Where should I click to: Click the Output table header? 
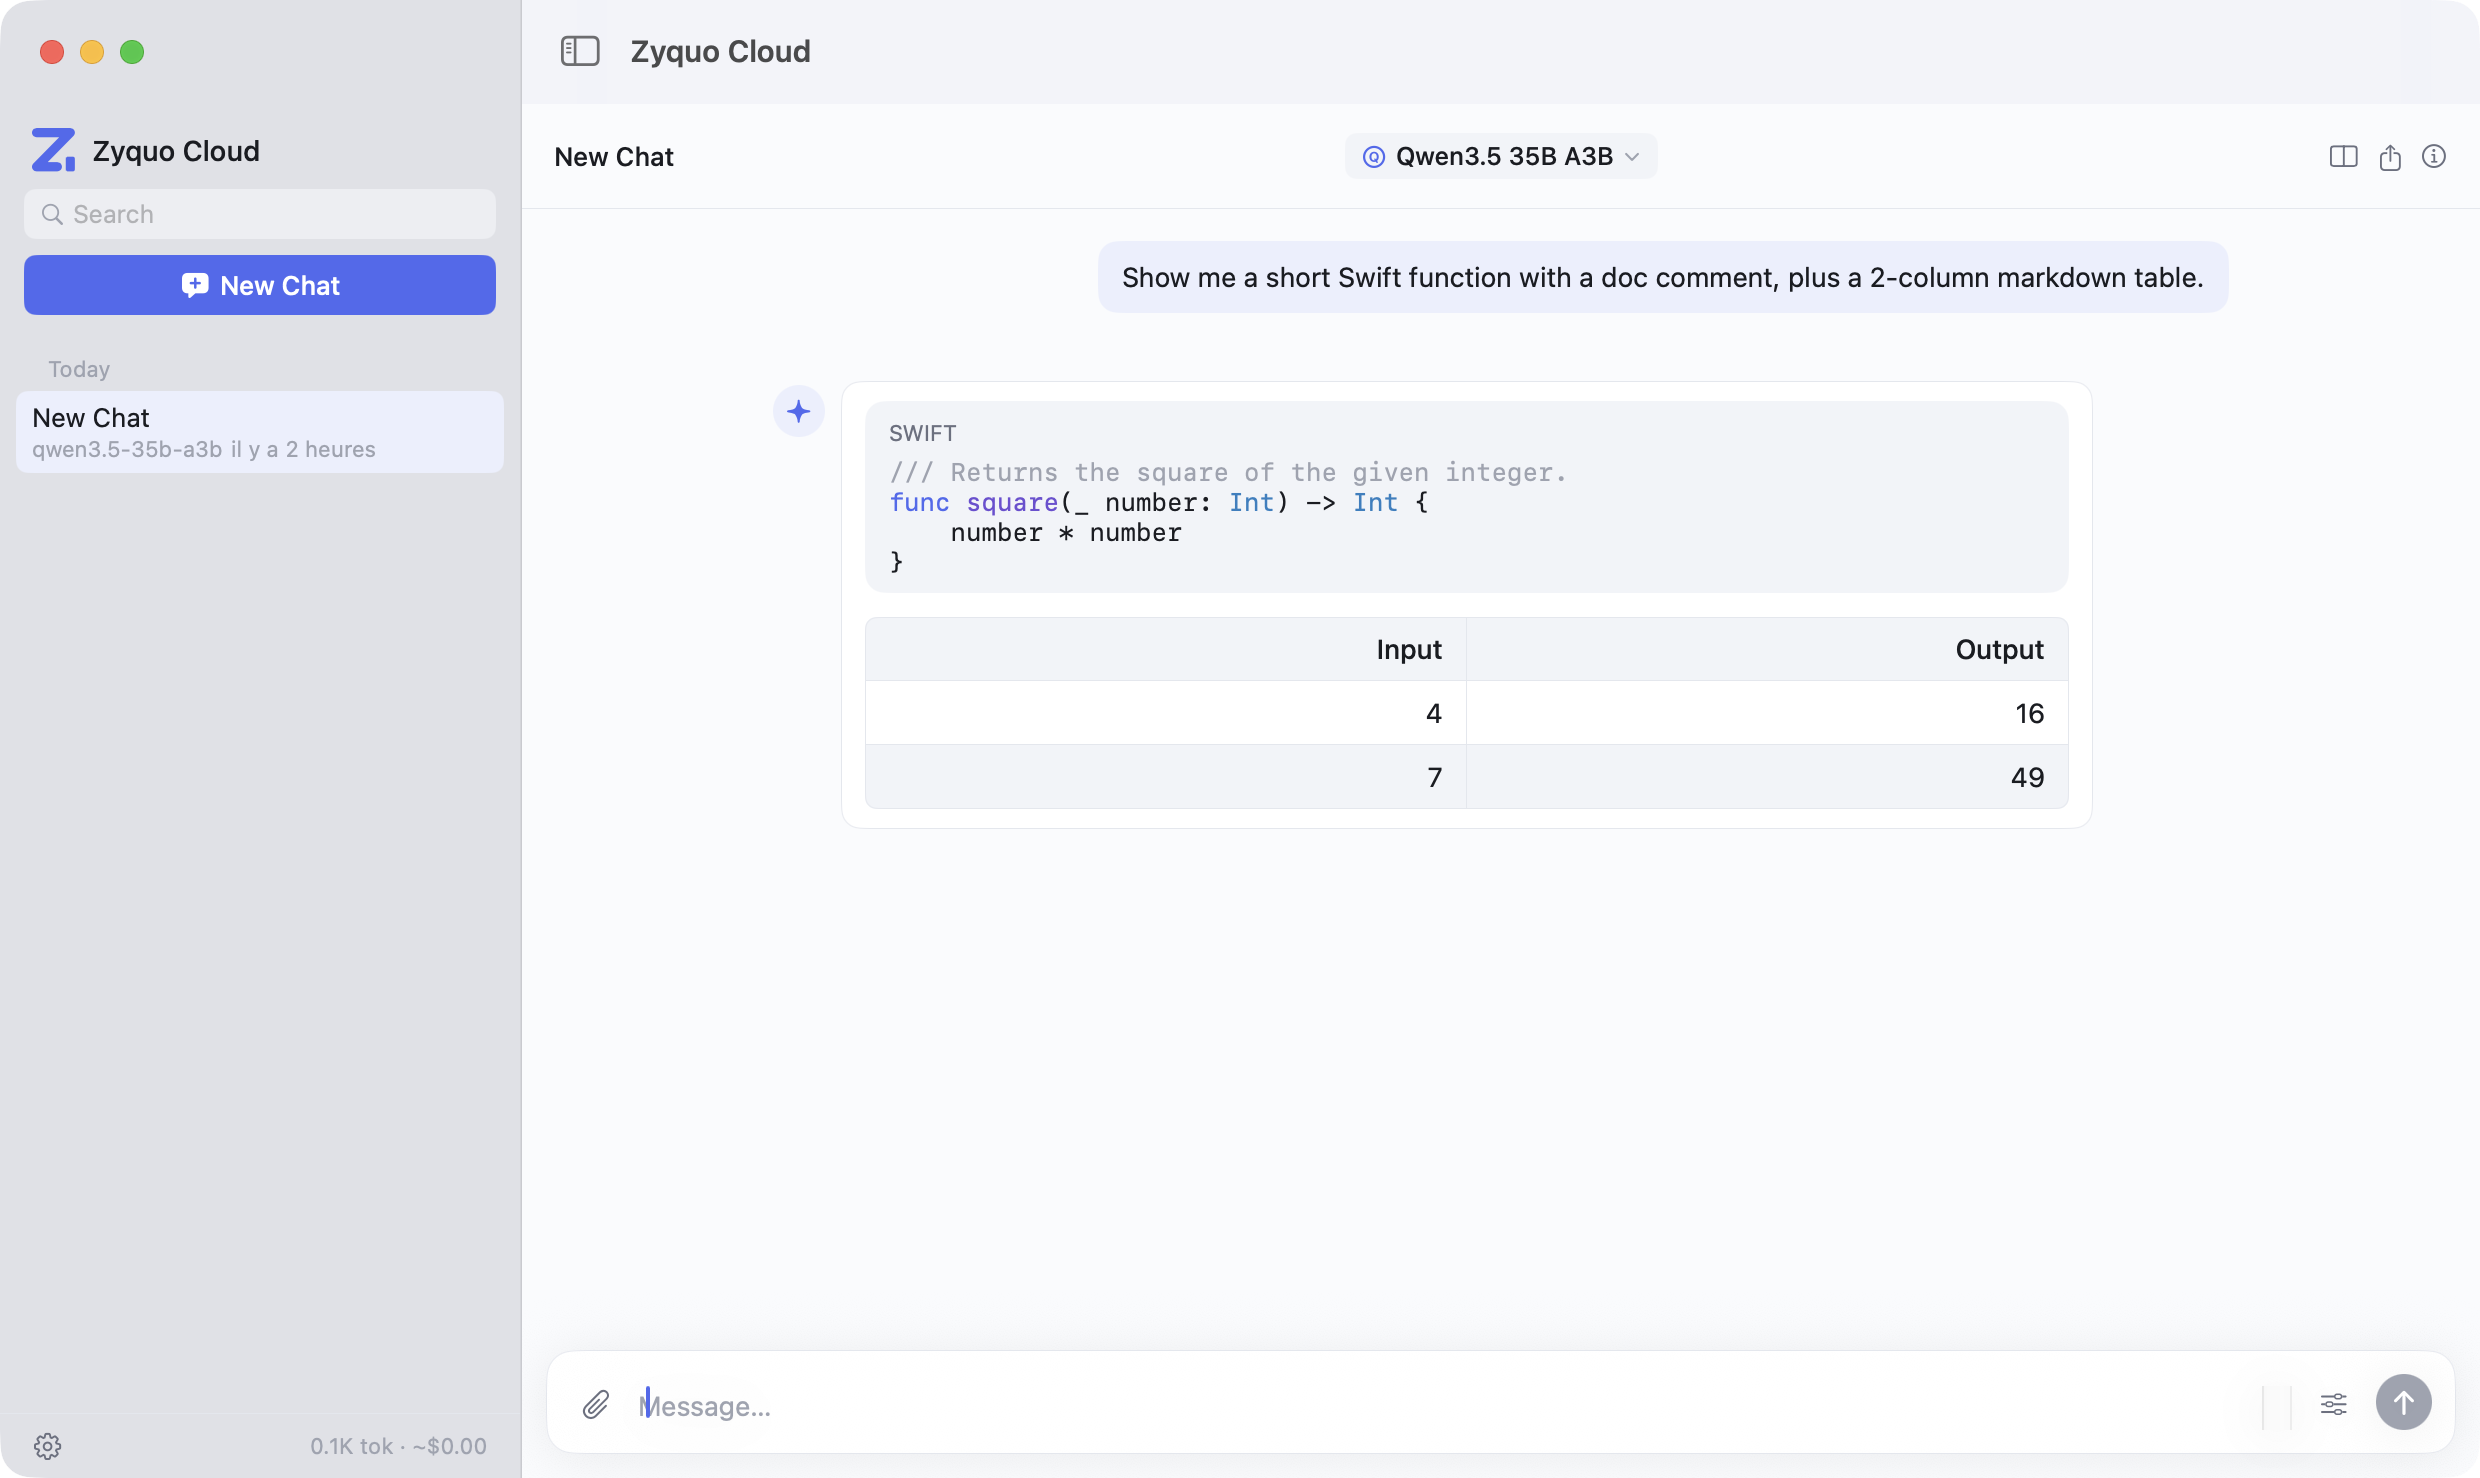pos(1767,649)
